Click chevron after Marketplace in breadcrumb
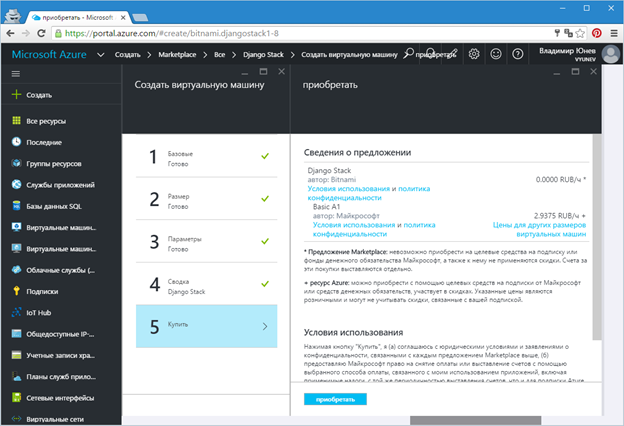The image size is (624, 426). 205,55
